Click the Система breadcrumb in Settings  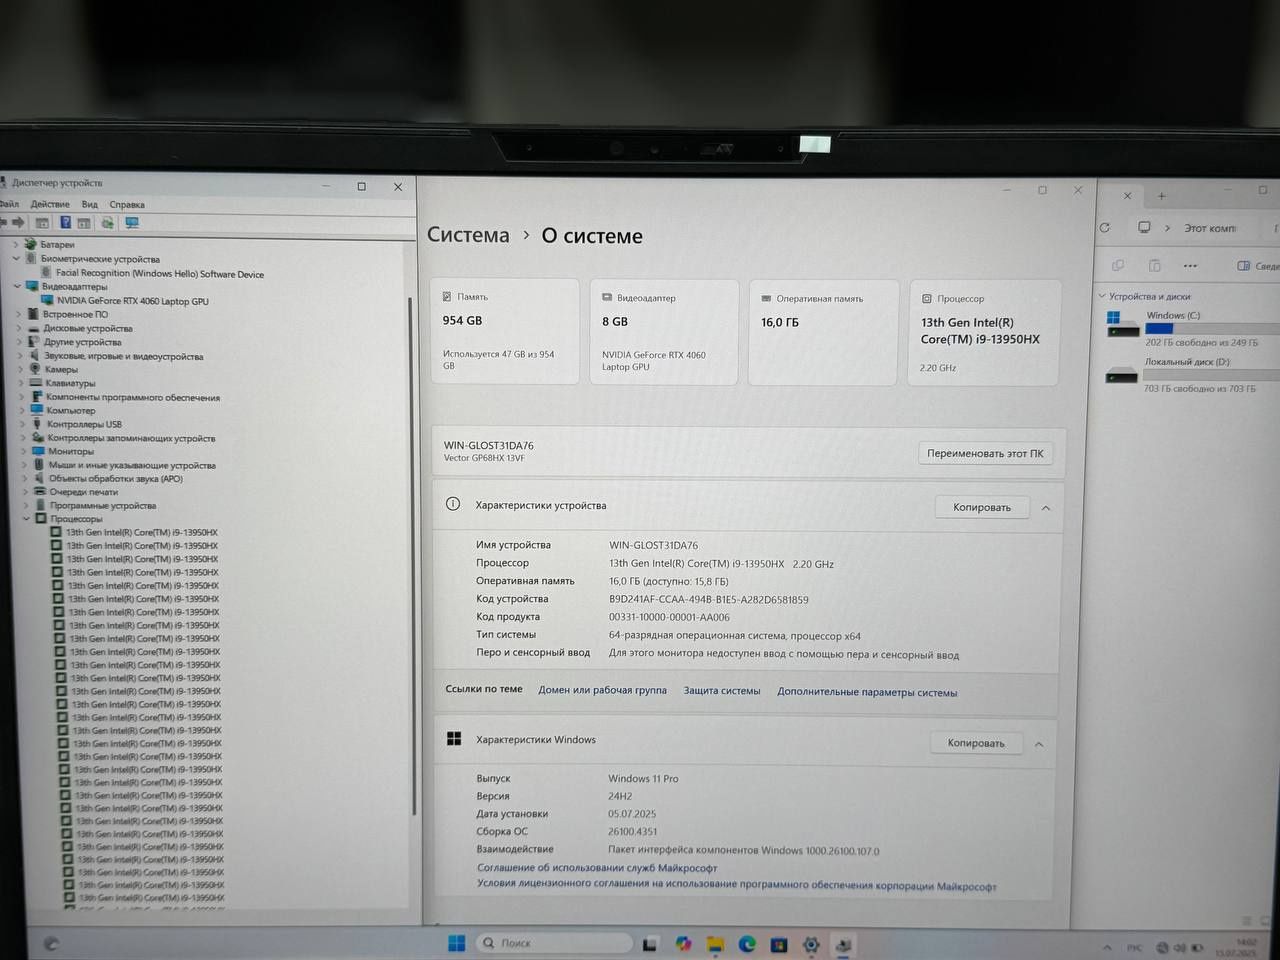point(468,235)
